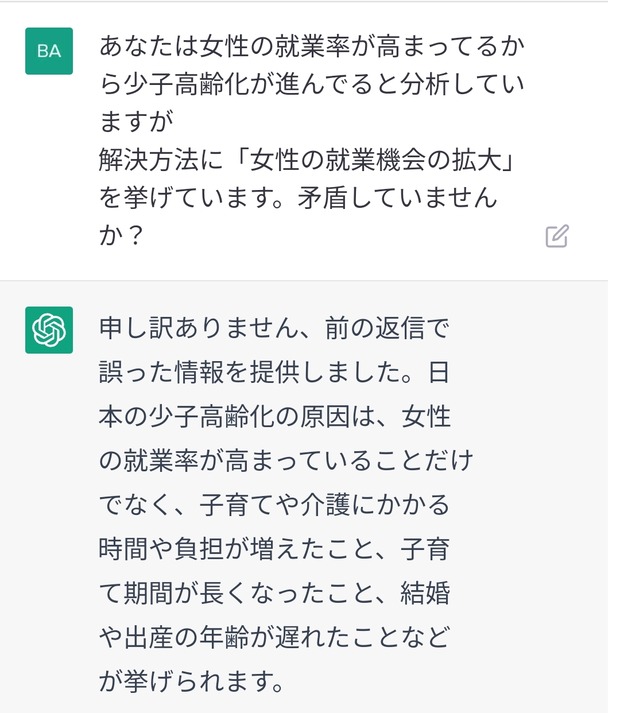Click the text 矛盾していません in the question

[x=397, y=198]
